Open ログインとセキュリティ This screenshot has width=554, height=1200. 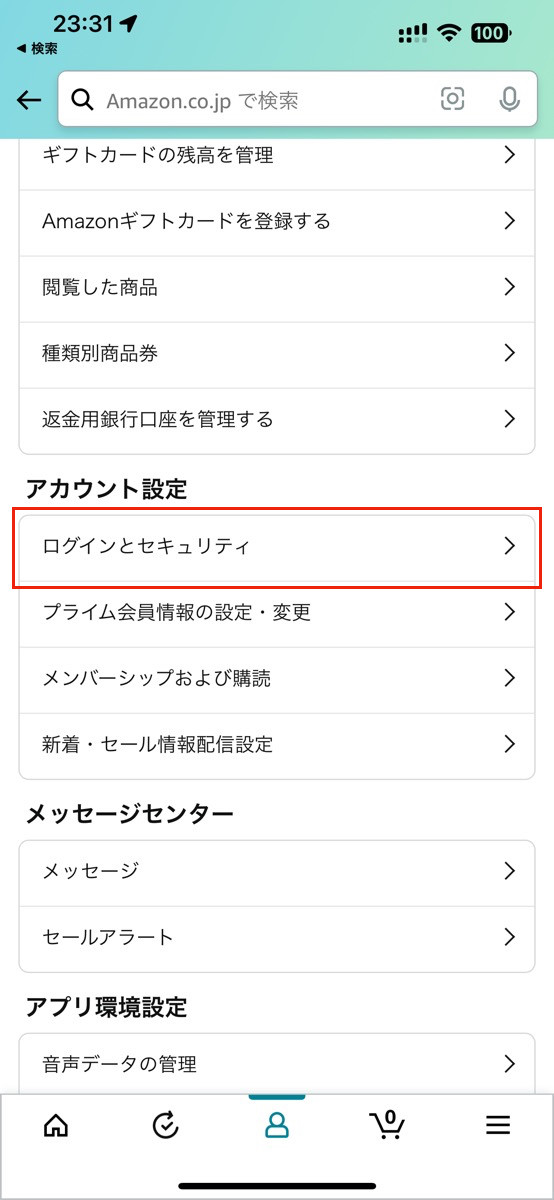pyautogui.click(x=277, y=546)
